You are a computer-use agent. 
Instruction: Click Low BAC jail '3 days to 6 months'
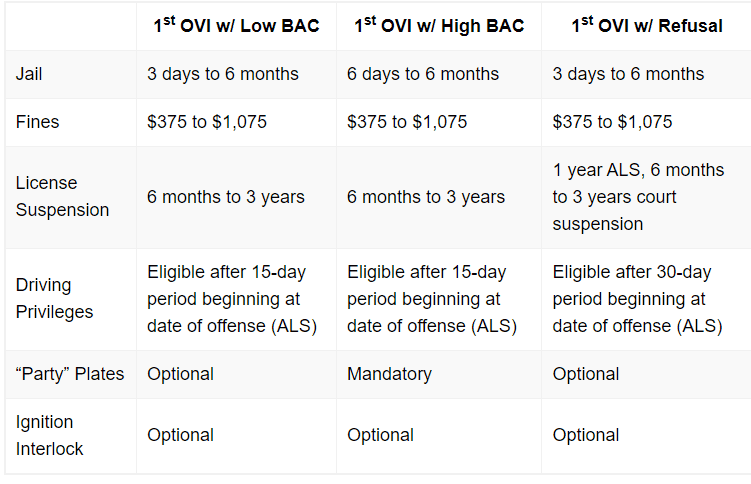point(223,74)
